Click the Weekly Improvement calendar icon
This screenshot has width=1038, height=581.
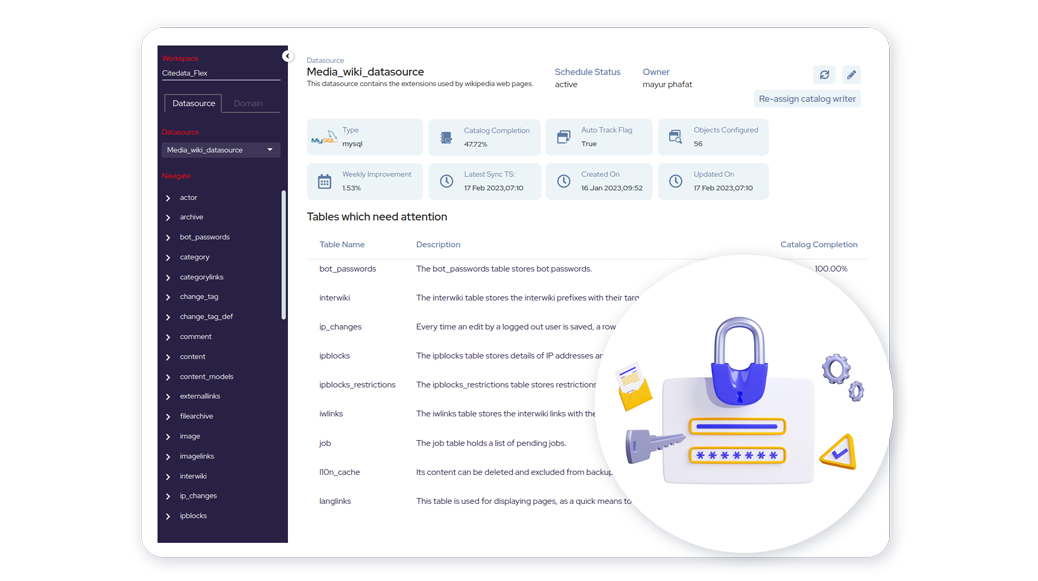coord(324,181)
